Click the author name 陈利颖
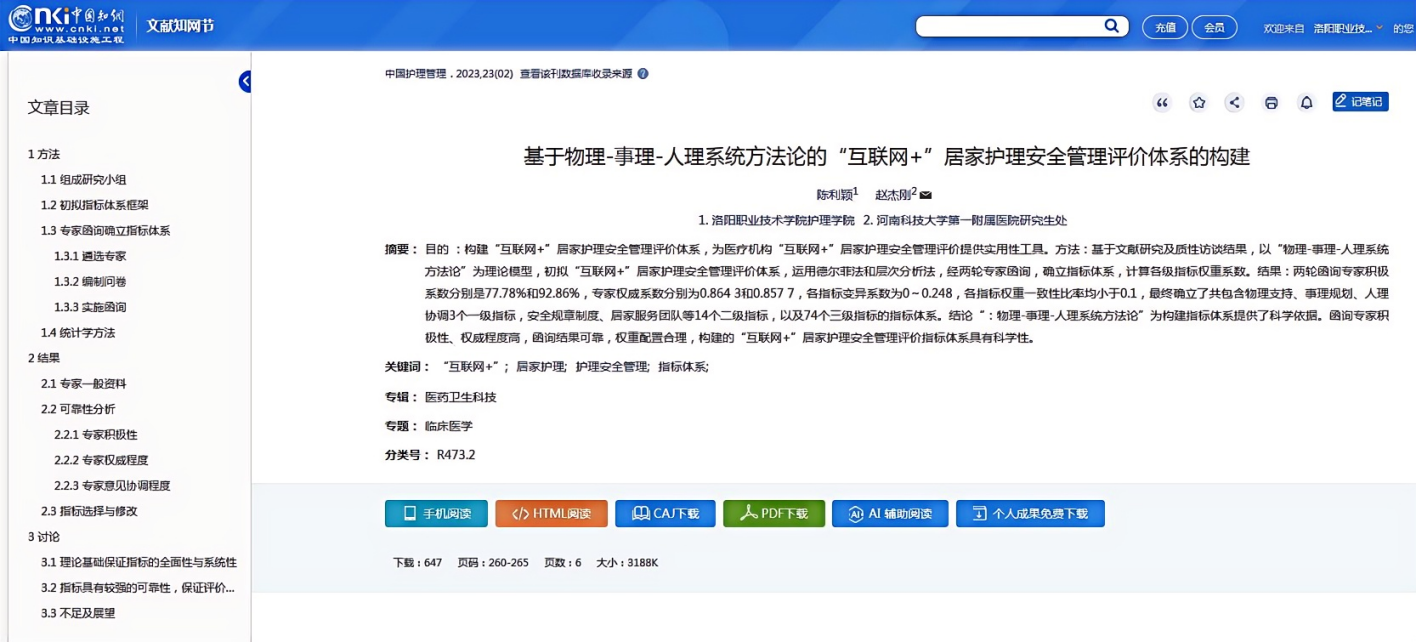Viewport: 1416px width, 642px height. coord(834,195)
